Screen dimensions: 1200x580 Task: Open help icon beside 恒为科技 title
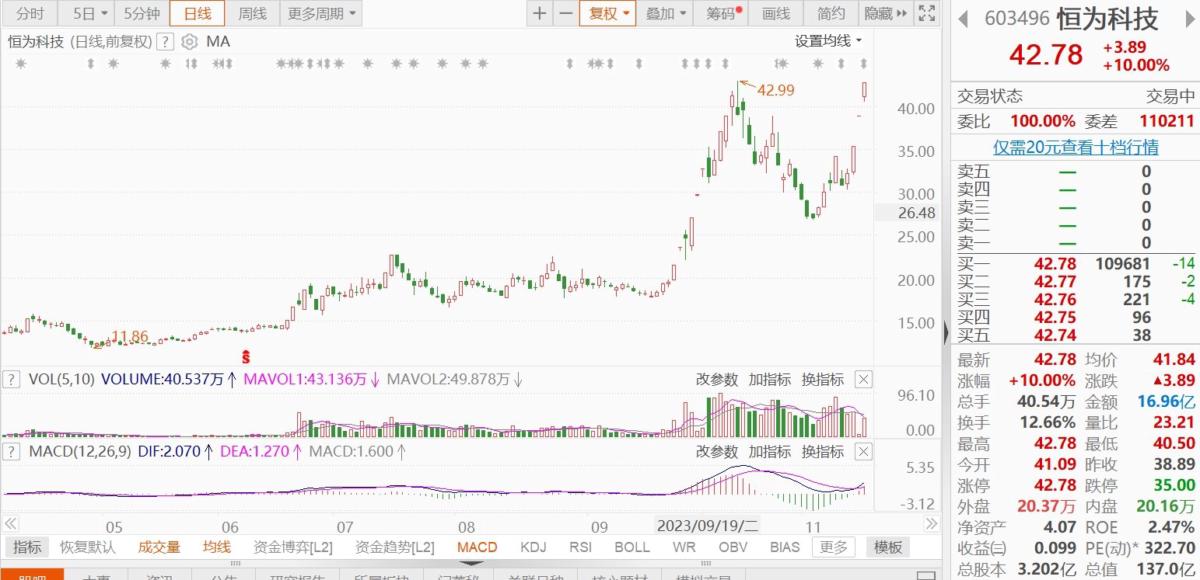coord(165,41)
